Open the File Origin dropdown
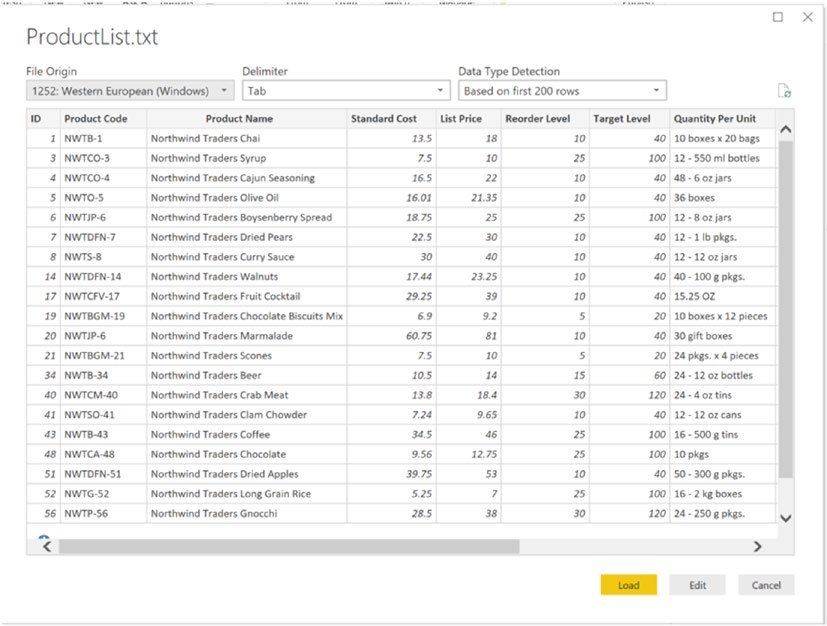827x626 pixels. tap(130, 91)
